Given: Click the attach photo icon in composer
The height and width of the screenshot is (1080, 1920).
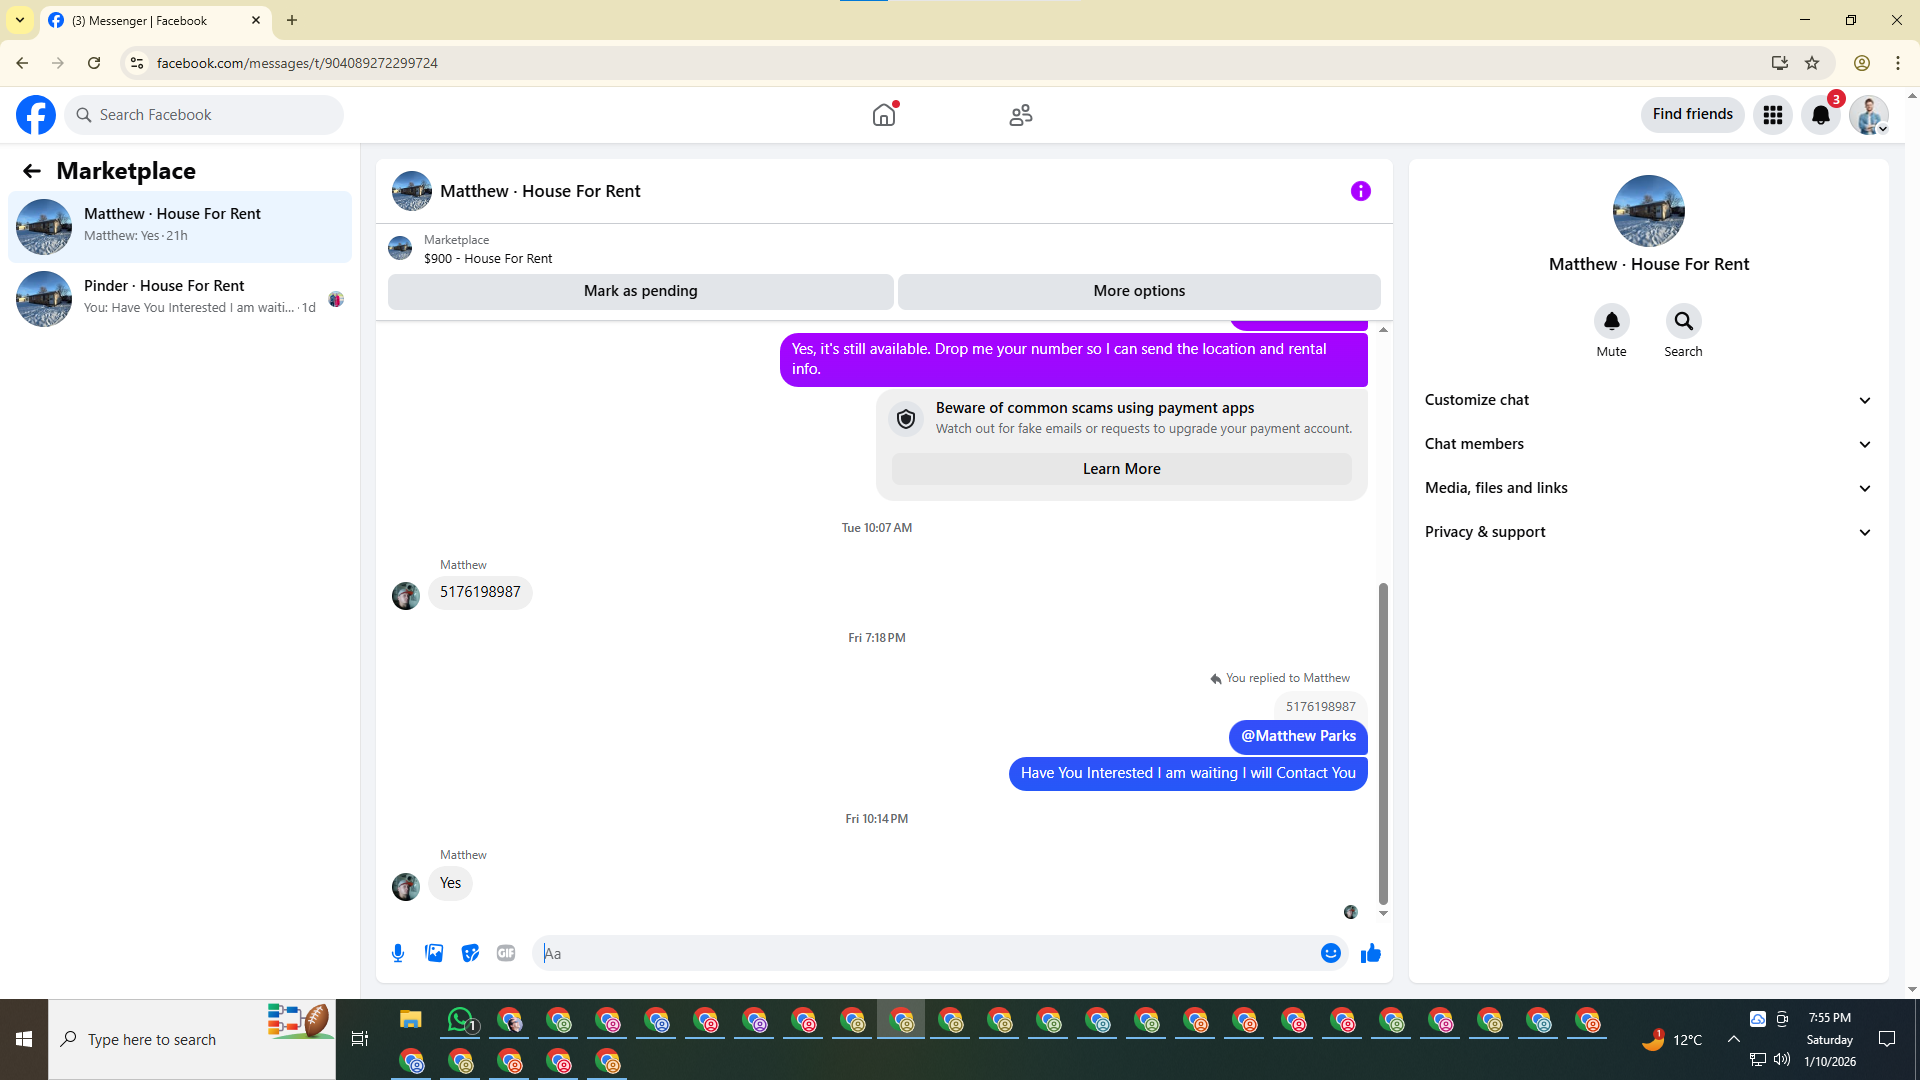Looking at the screenshot, I should click(434, 953).
